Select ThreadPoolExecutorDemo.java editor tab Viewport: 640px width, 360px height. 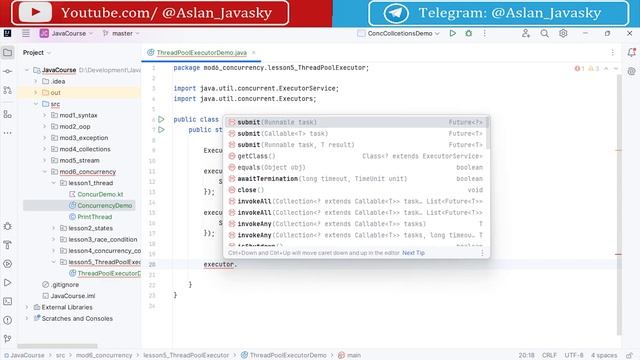tap(202, 53)
